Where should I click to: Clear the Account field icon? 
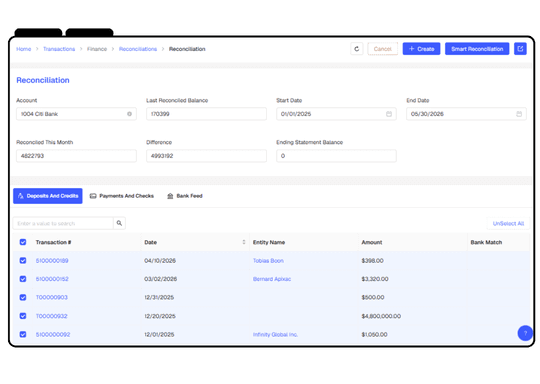(129, 114)
